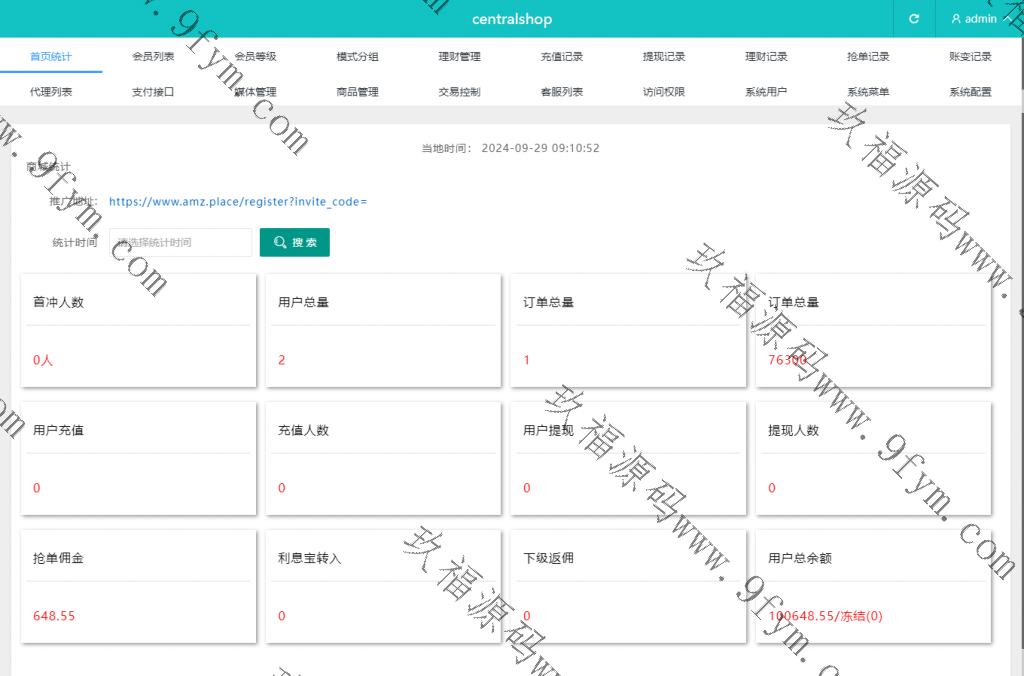The image size is (1024, 676).
Task: Open the 充值记录 page
Action: 561,57
